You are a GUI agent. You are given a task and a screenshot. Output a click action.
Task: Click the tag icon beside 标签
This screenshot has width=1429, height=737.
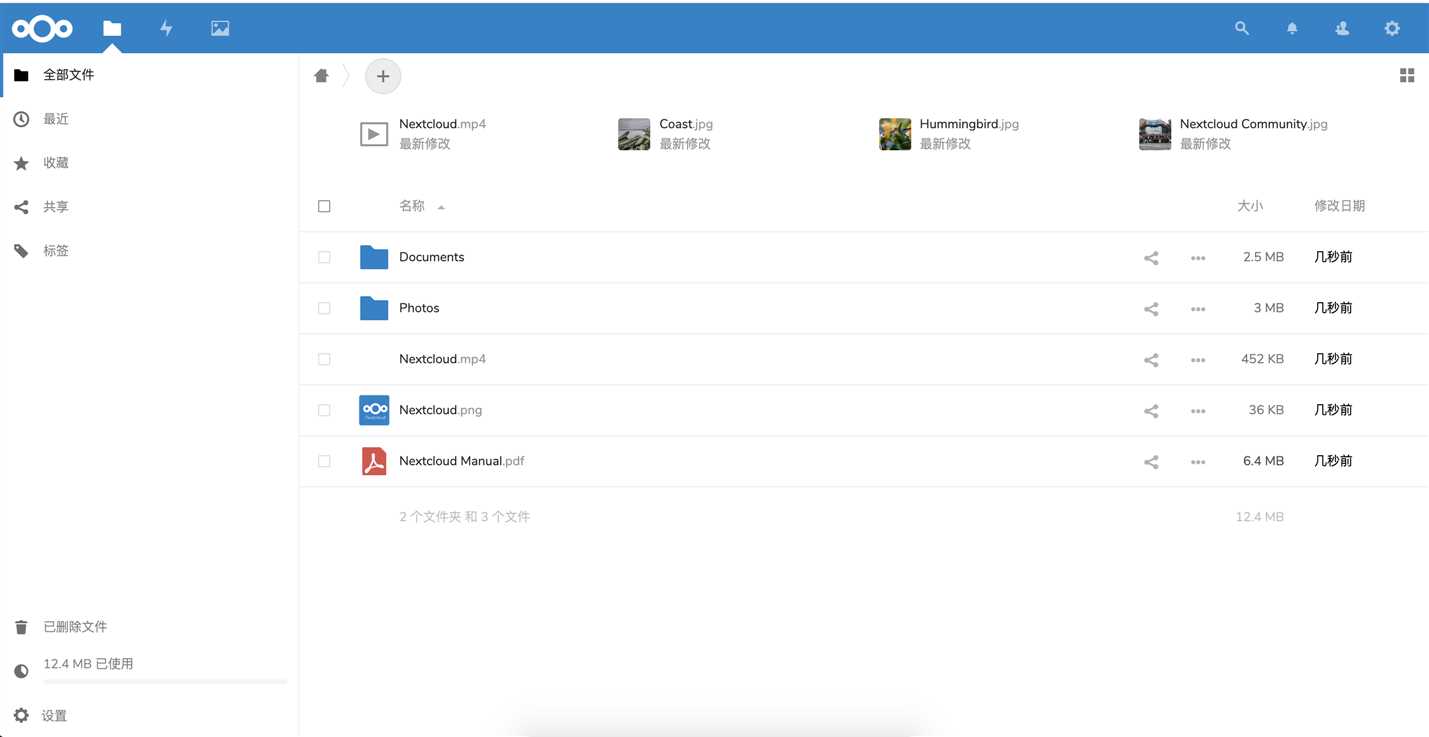click(21, 251)
